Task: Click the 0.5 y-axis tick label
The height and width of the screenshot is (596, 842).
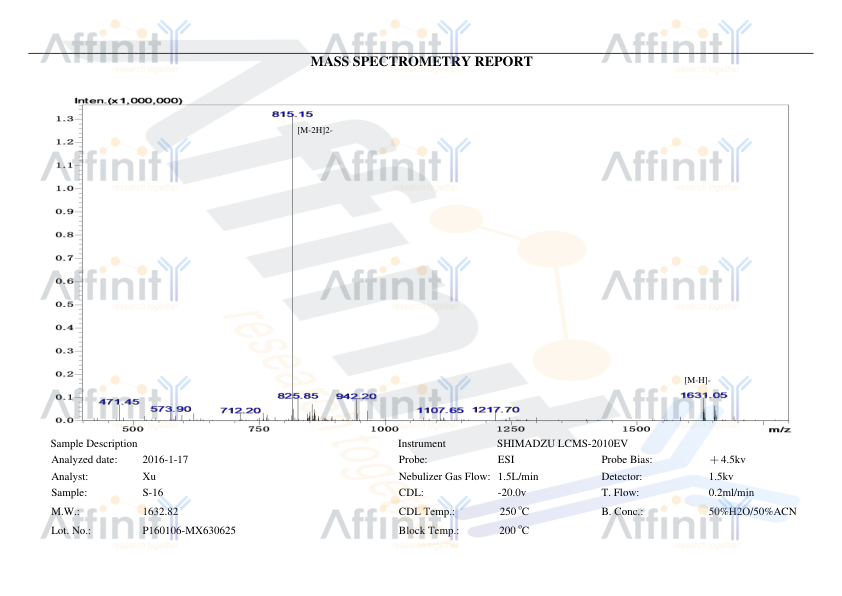Action: click(64, 304)
